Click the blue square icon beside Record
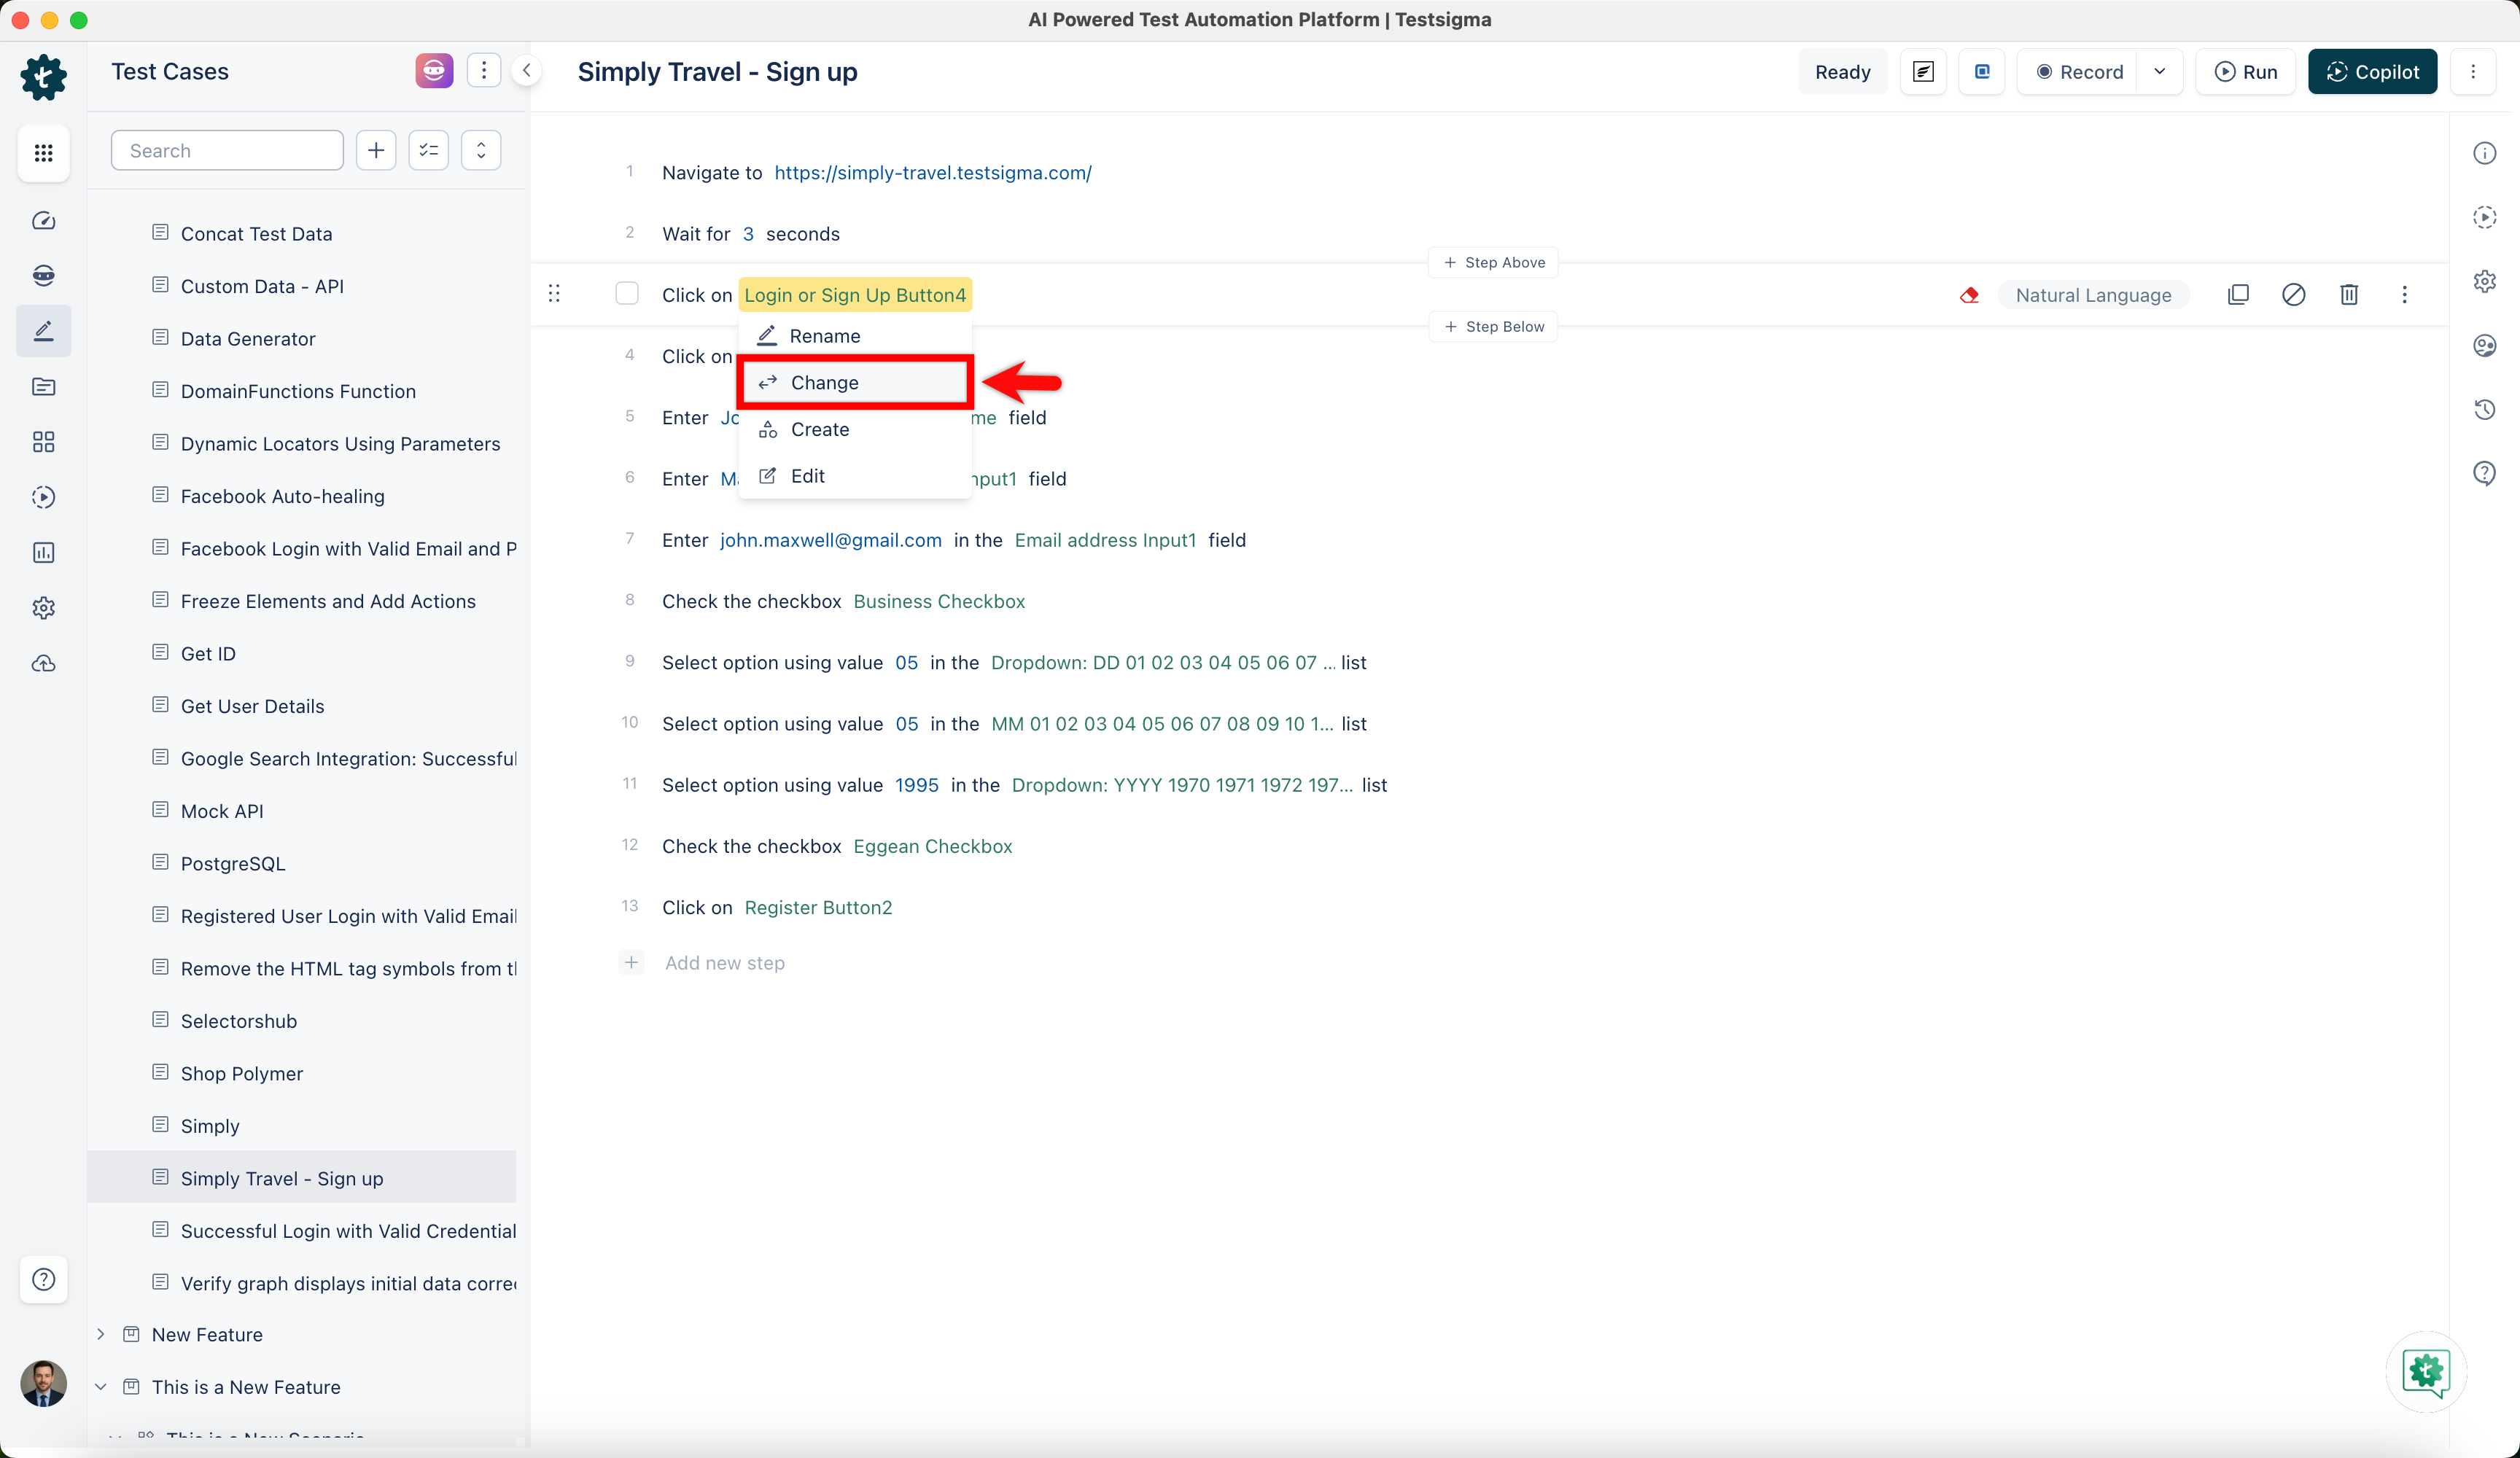This screenshot has height=1458, width=2520. 1982,72
